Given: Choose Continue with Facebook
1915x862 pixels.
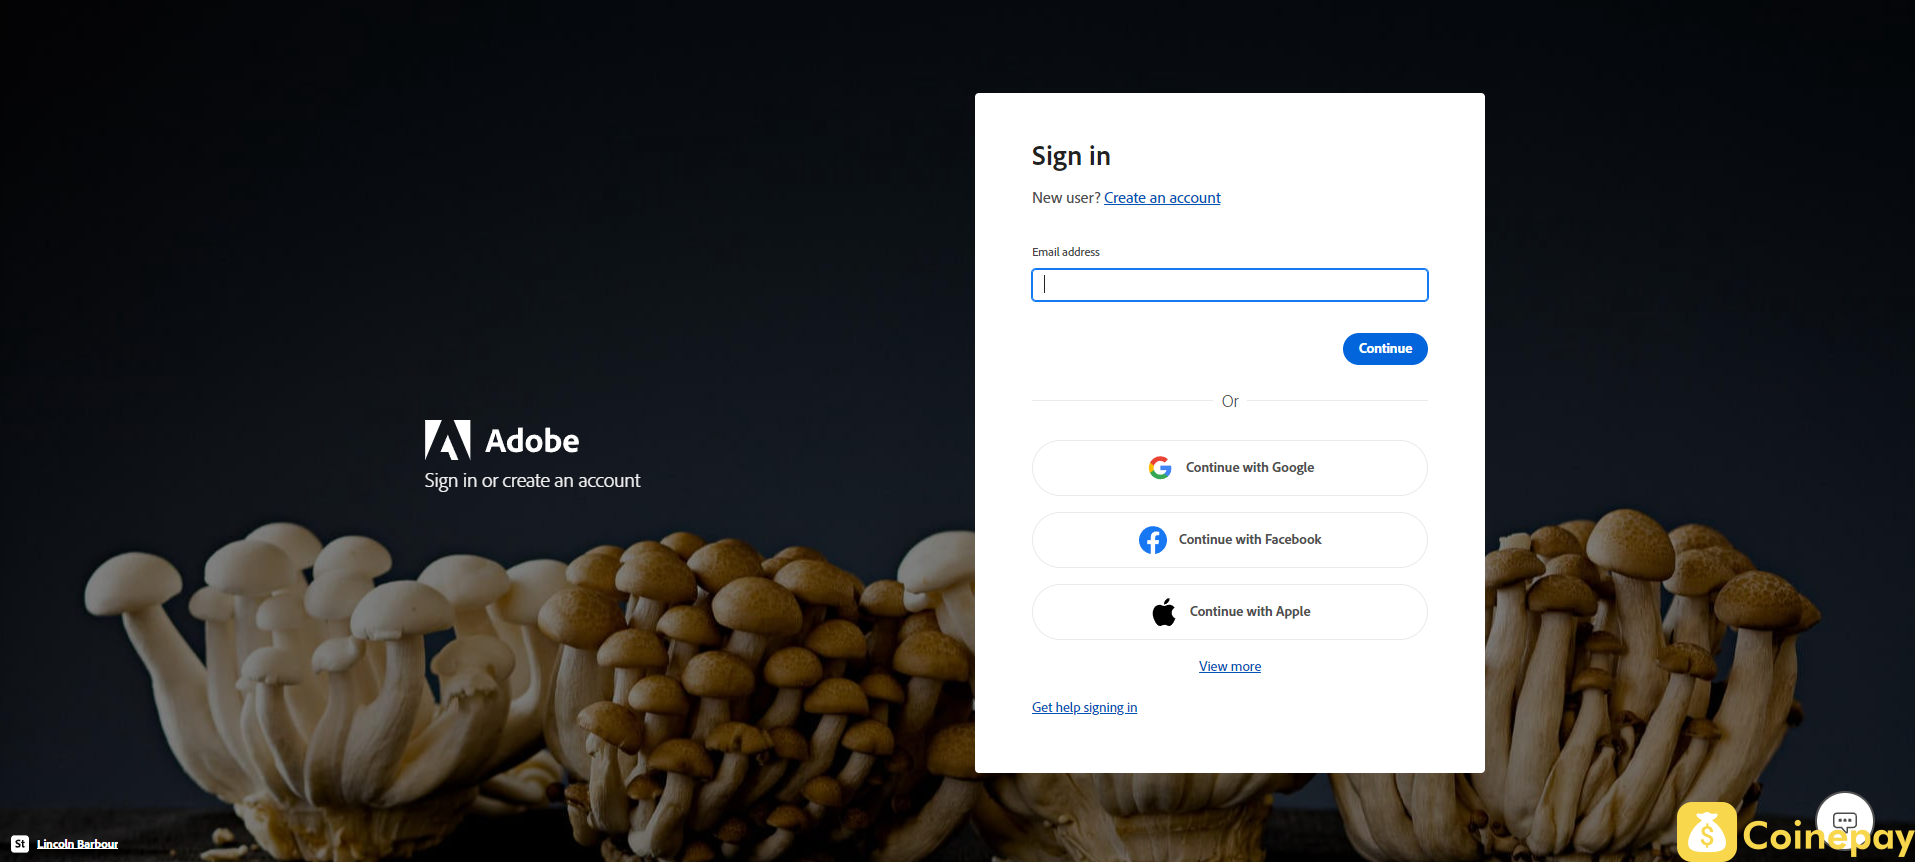Looking at the screenshot, I should pyautogui.click(x=1230, y=540).
